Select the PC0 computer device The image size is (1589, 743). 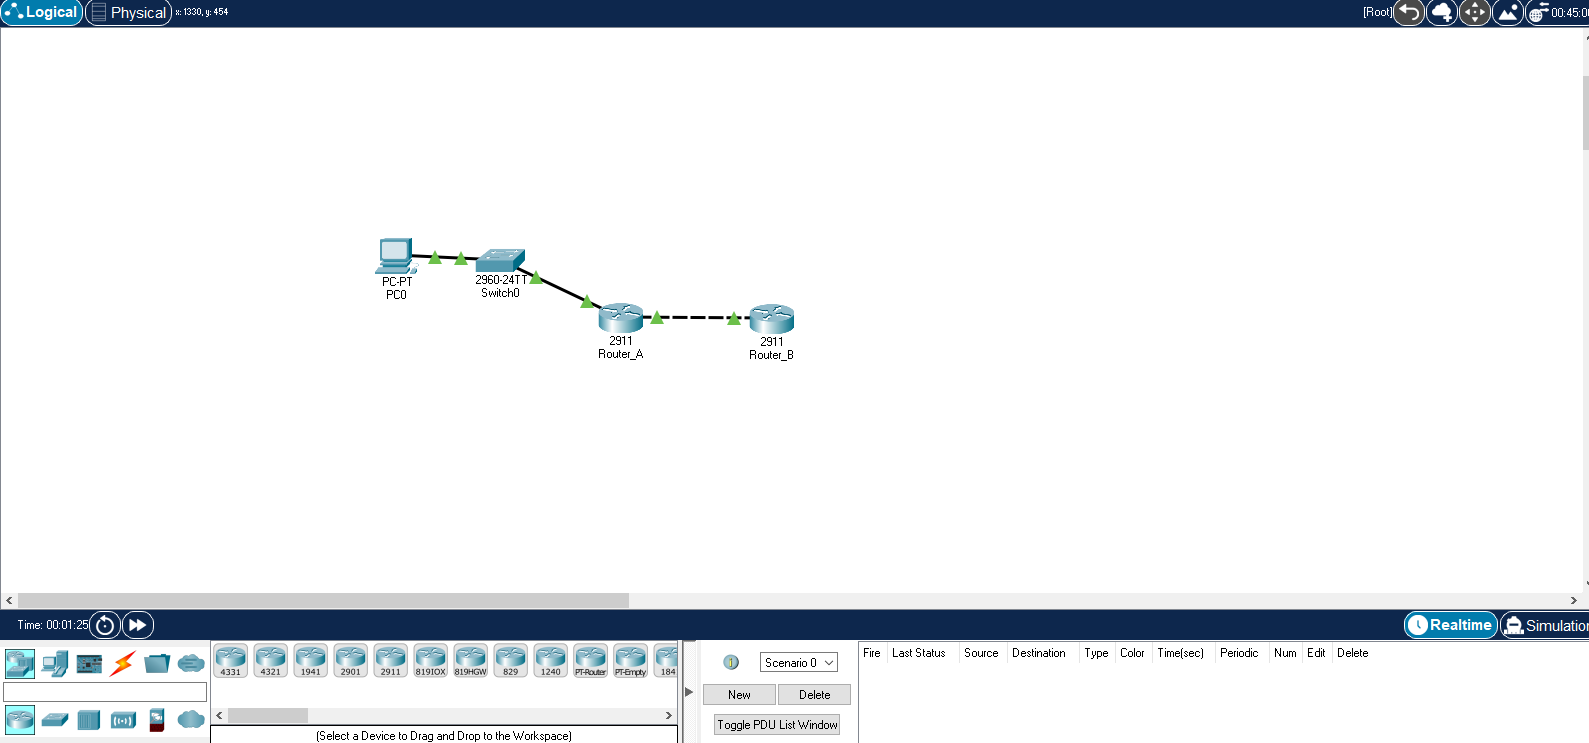click(396, 257)
